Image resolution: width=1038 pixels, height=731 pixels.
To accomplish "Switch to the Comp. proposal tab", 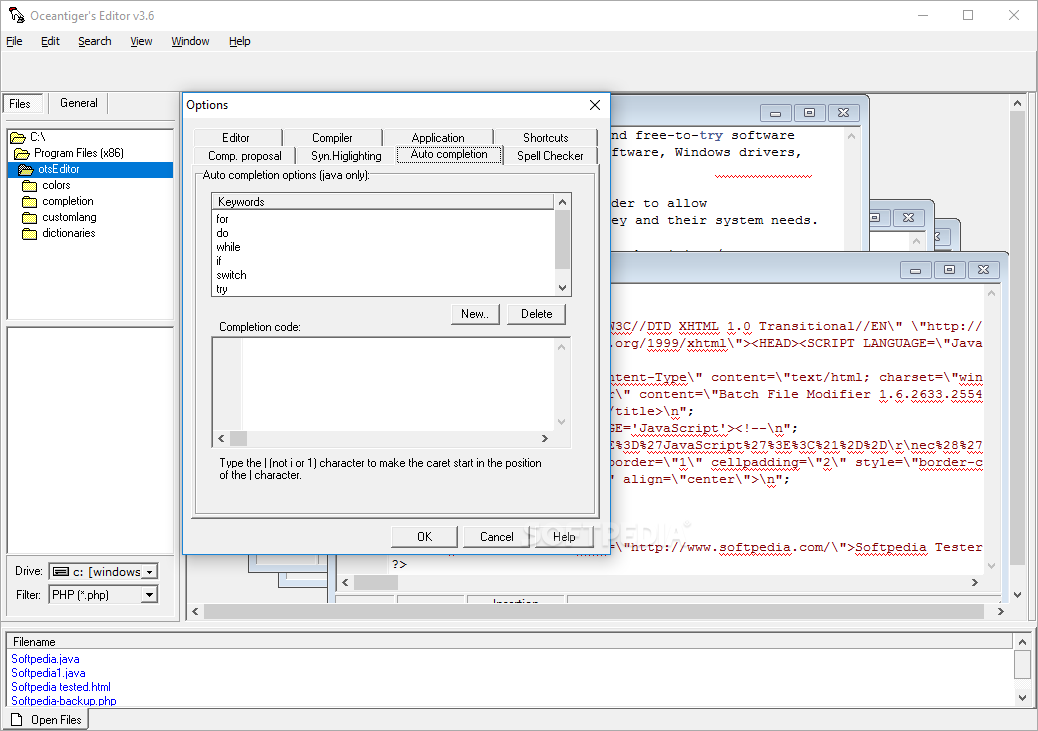I will (244, 156).
